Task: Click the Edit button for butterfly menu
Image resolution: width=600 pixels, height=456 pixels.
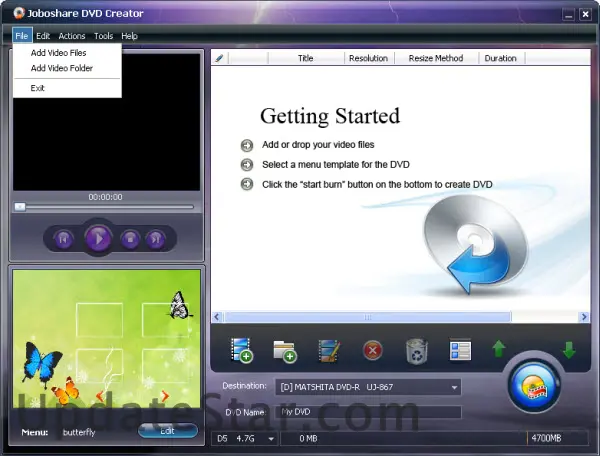Action: (167, 431)
